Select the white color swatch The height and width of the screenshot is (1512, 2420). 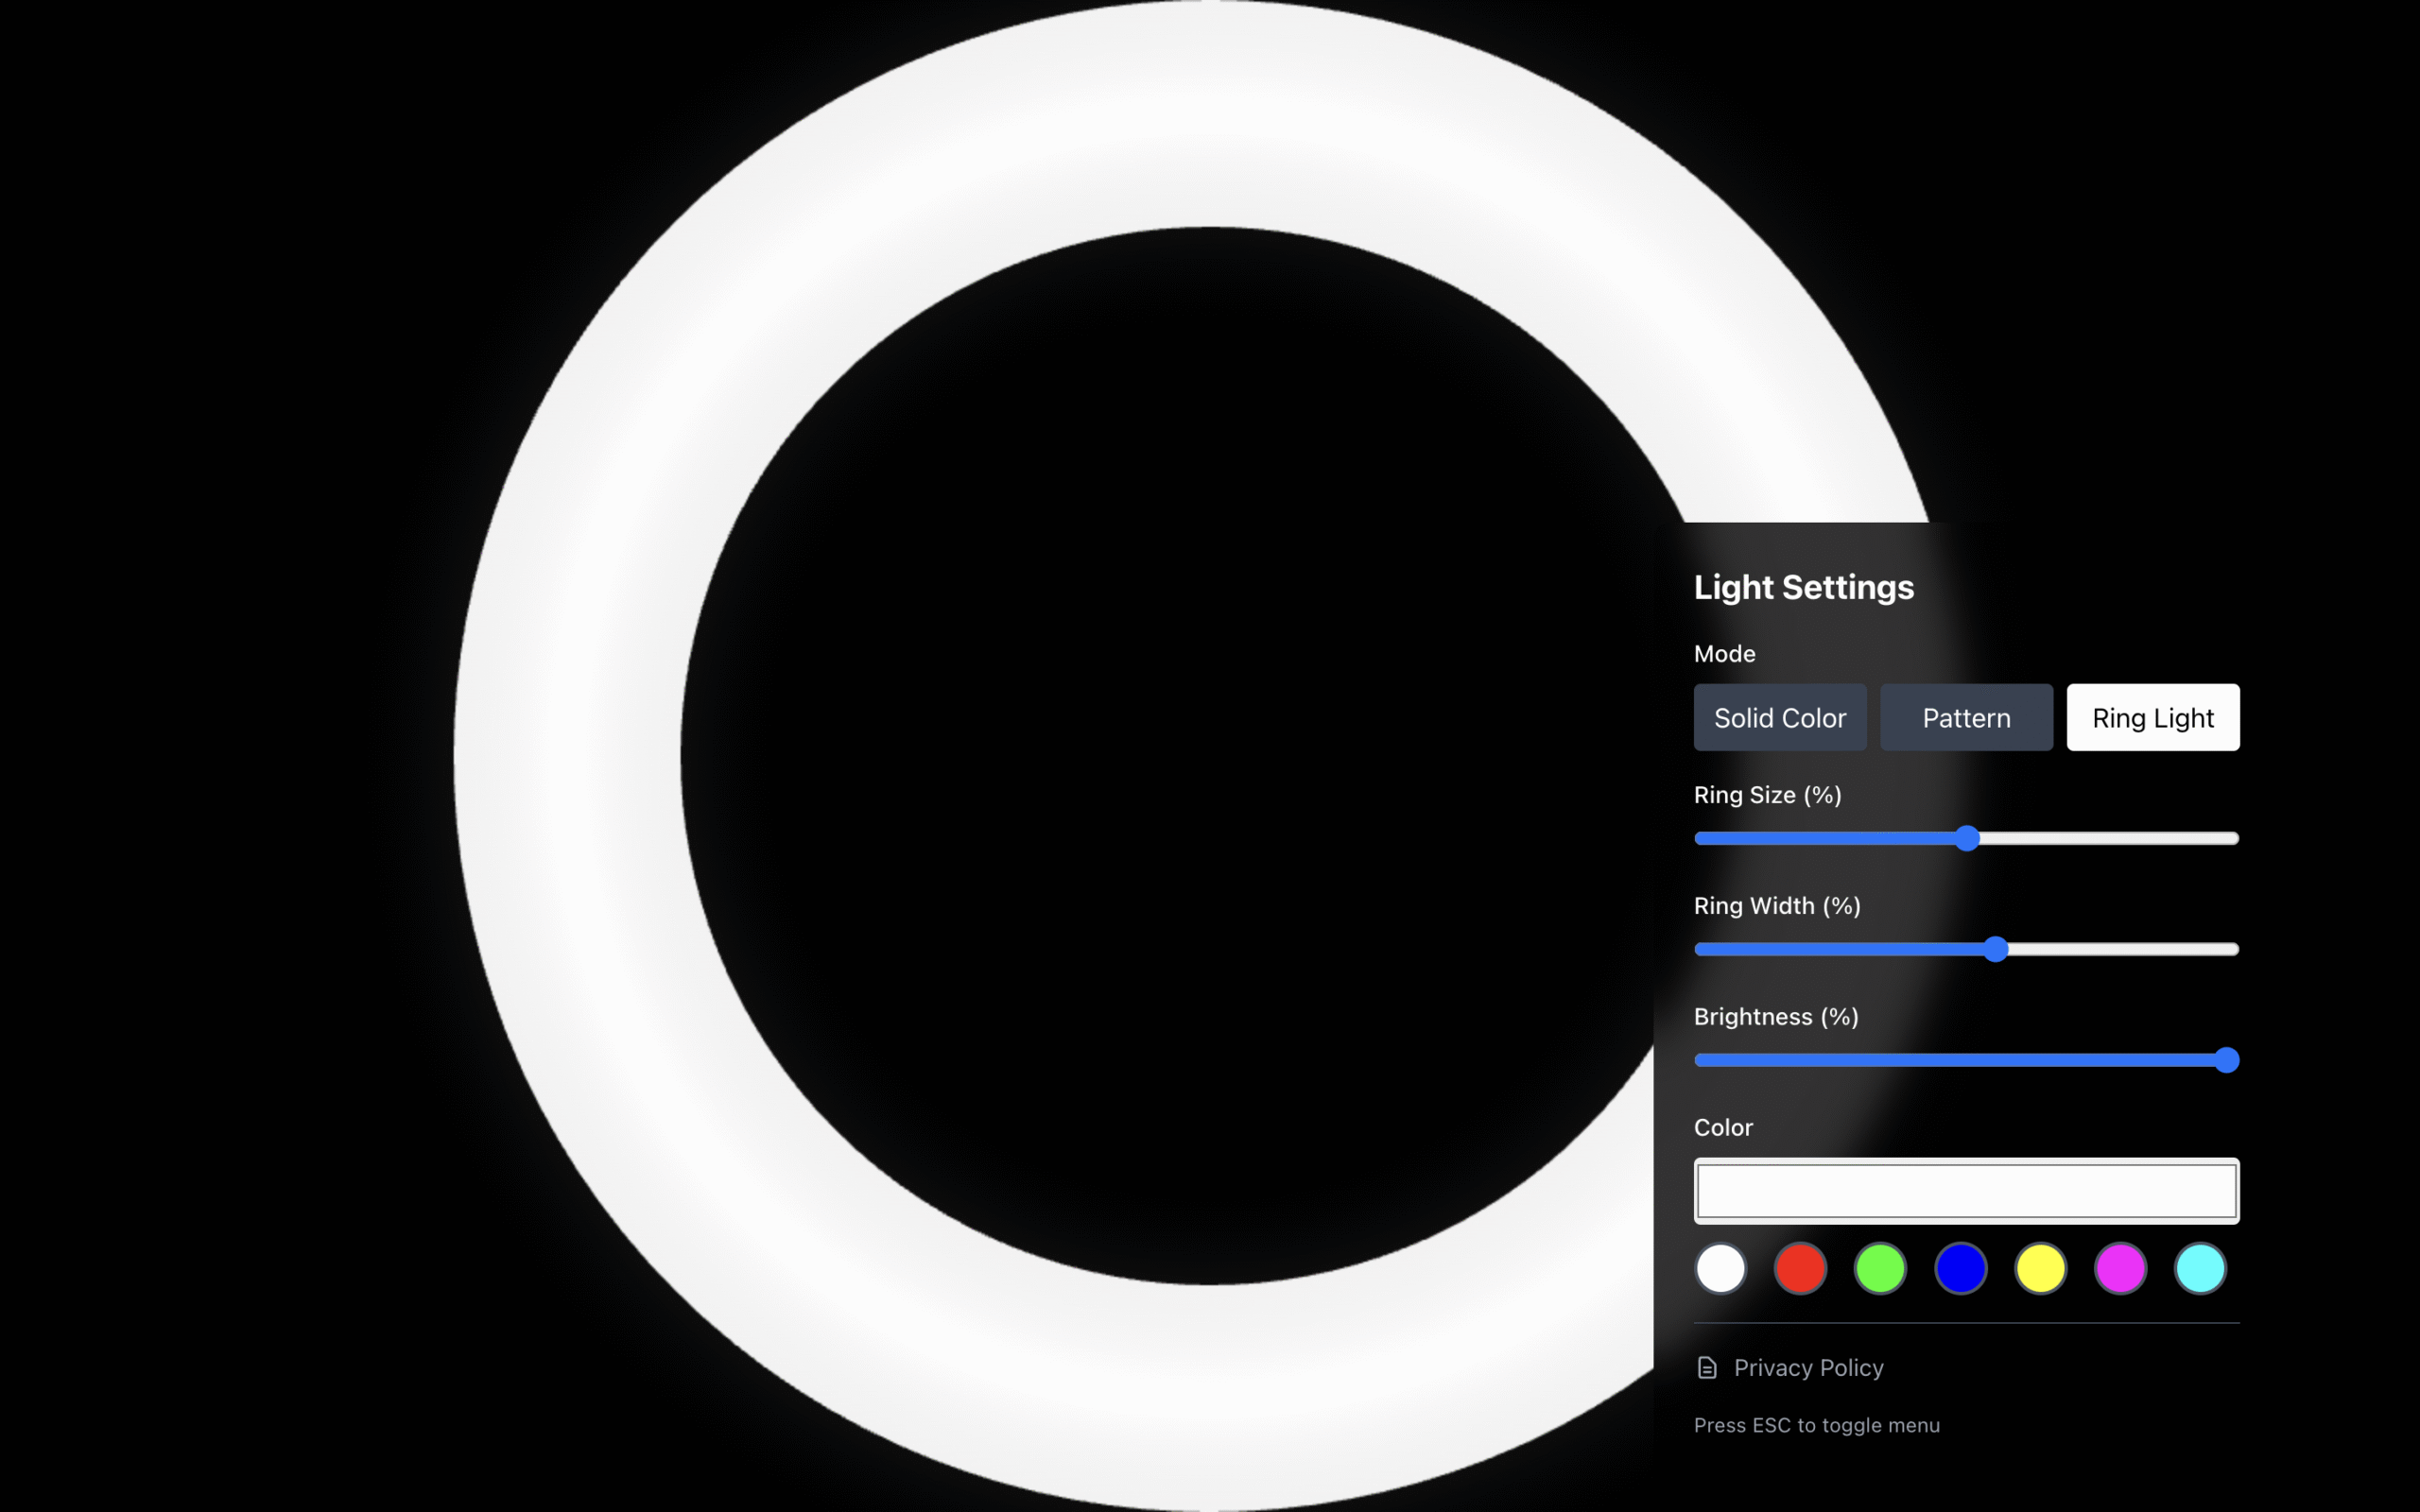1721,1268
